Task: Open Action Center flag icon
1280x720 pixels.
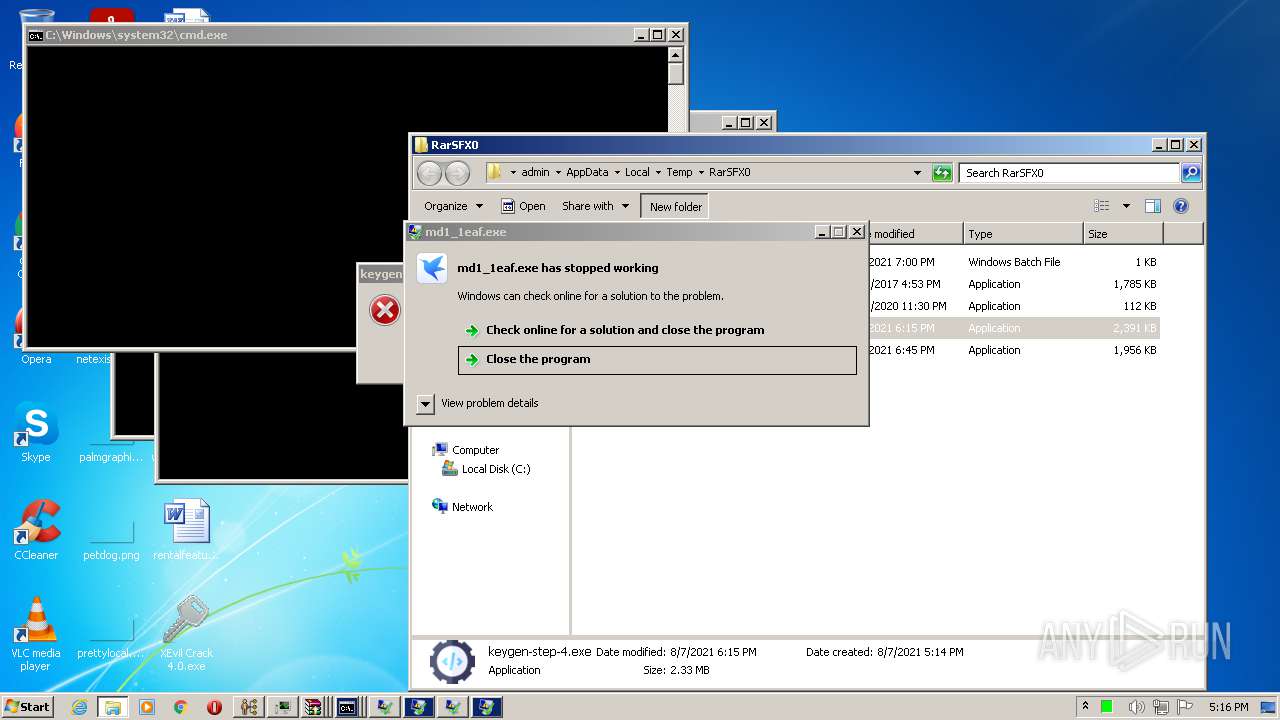Action: [1186, 707]
